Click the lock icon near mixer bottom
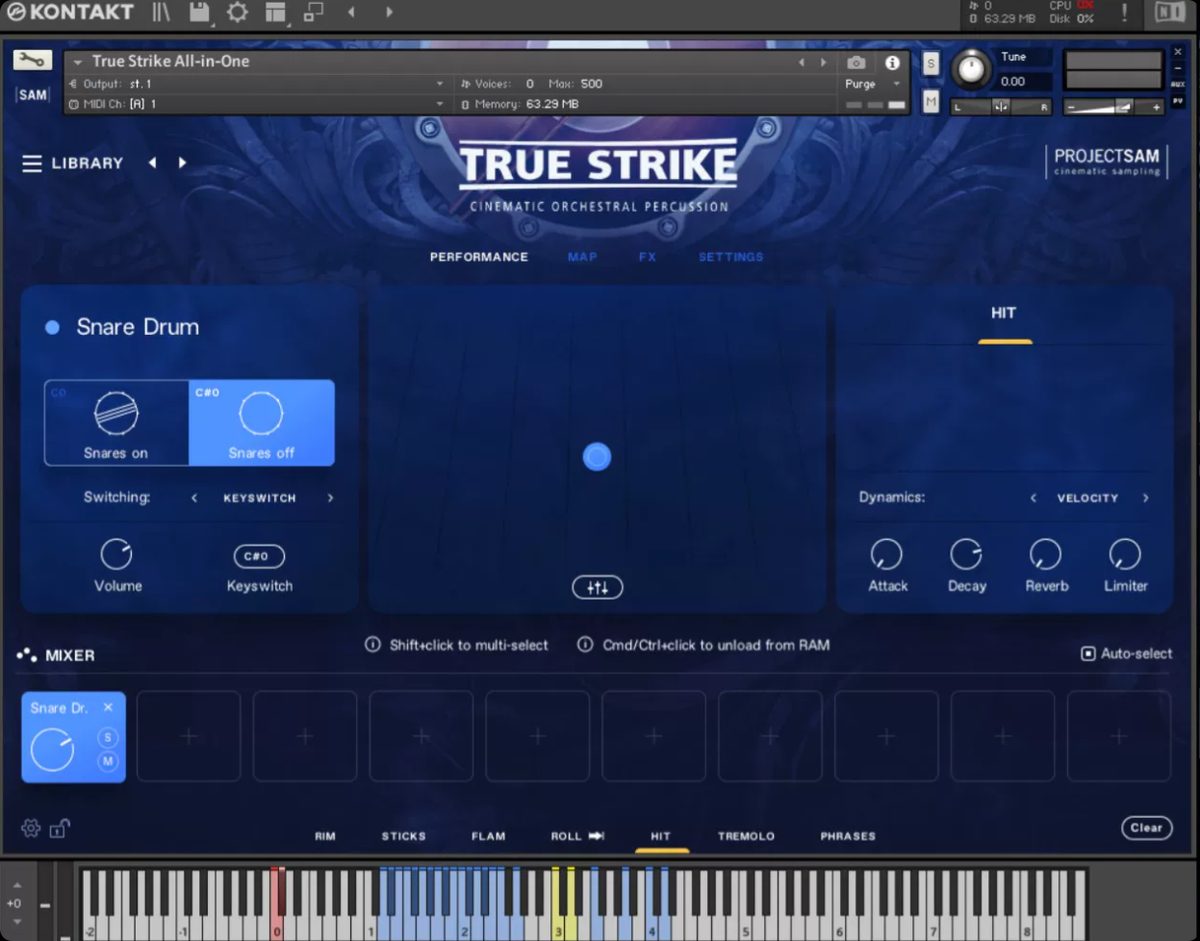1200x941 pixels. tap(60, 828)
